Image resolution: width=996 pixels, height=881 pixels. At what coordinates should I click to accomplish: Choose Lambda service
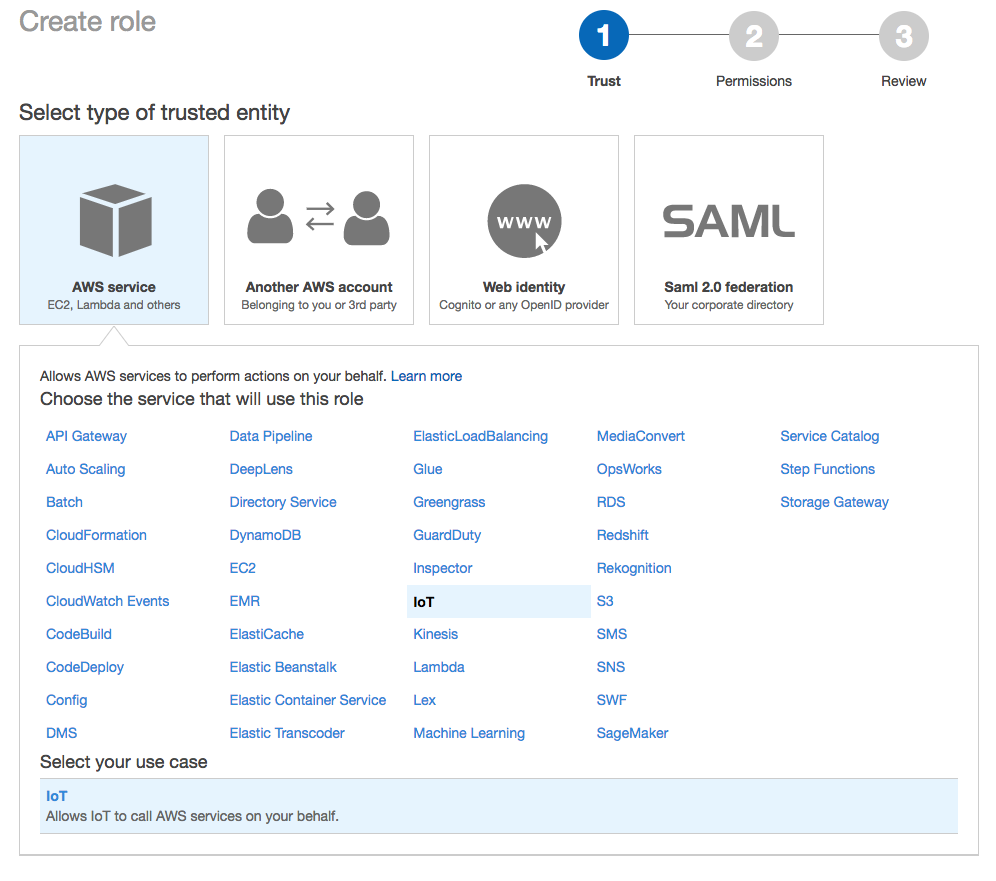(x=439, y=668)
